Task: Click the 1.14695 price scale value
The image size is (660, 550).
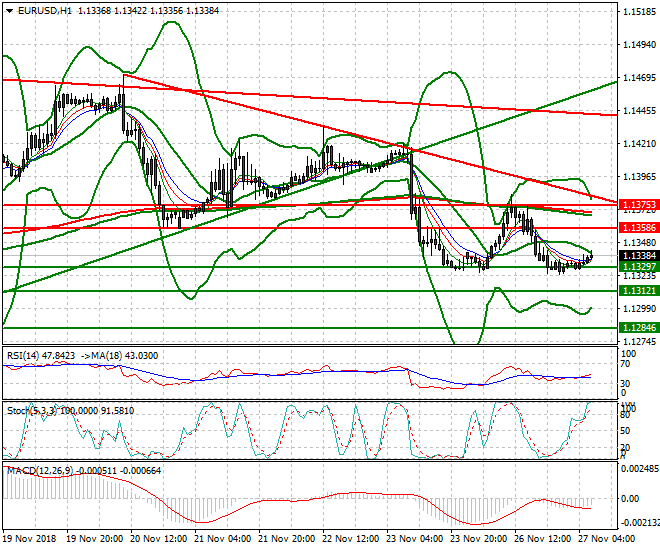Action: 639,77
